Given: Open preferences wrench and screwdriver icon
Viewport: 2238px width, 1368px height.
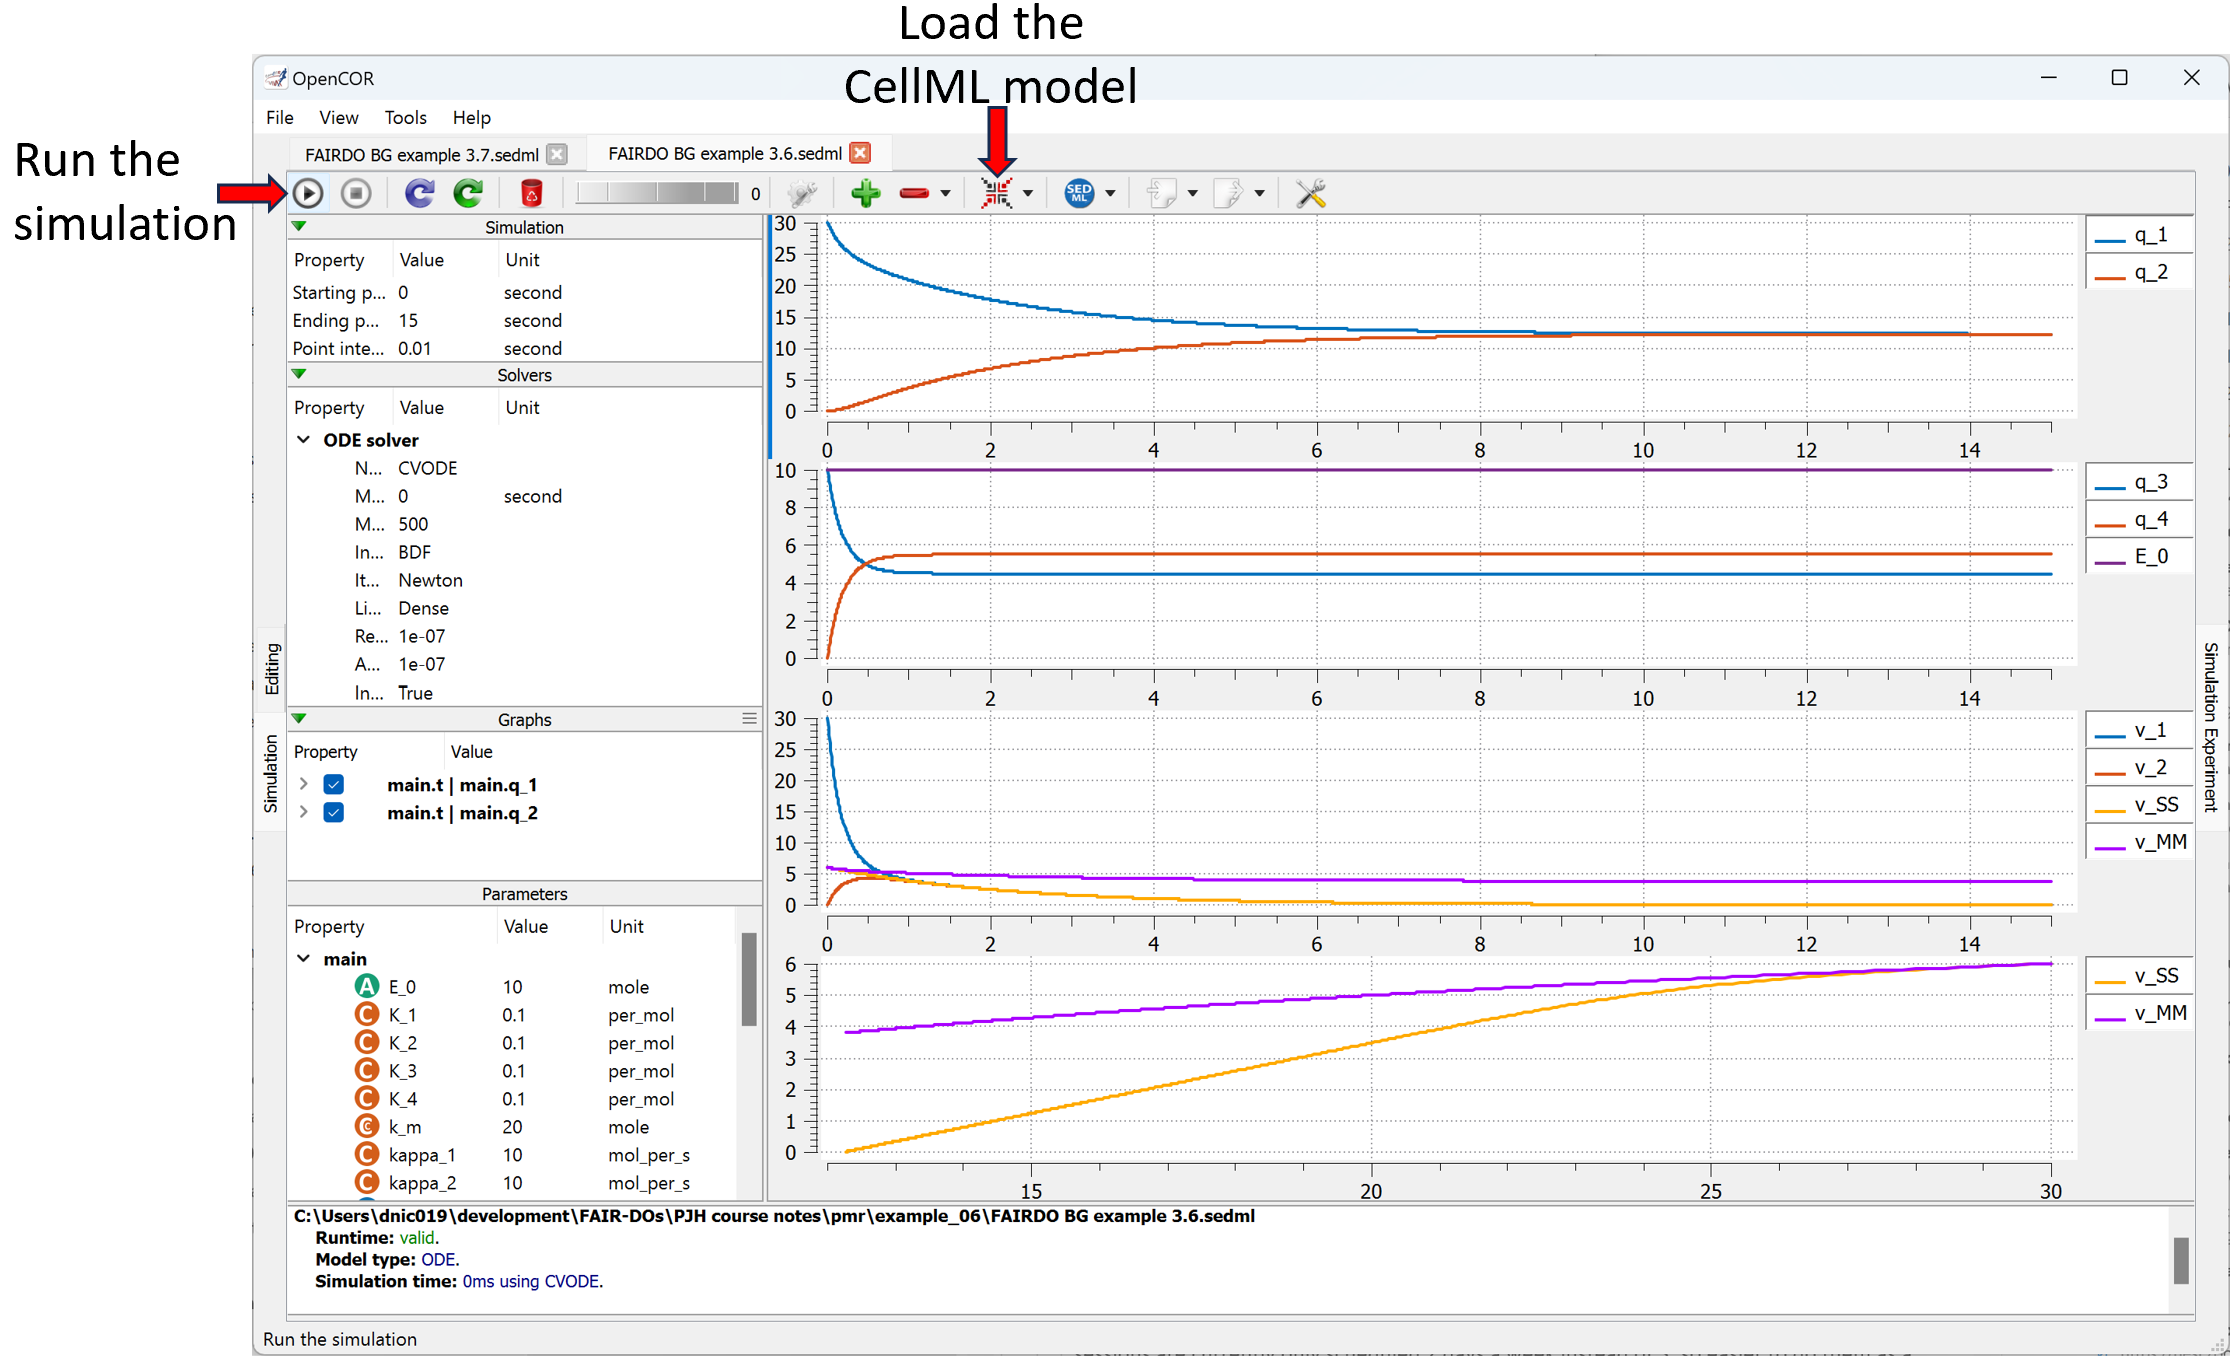Looking at the screenshot, I should coord(1310,193).
